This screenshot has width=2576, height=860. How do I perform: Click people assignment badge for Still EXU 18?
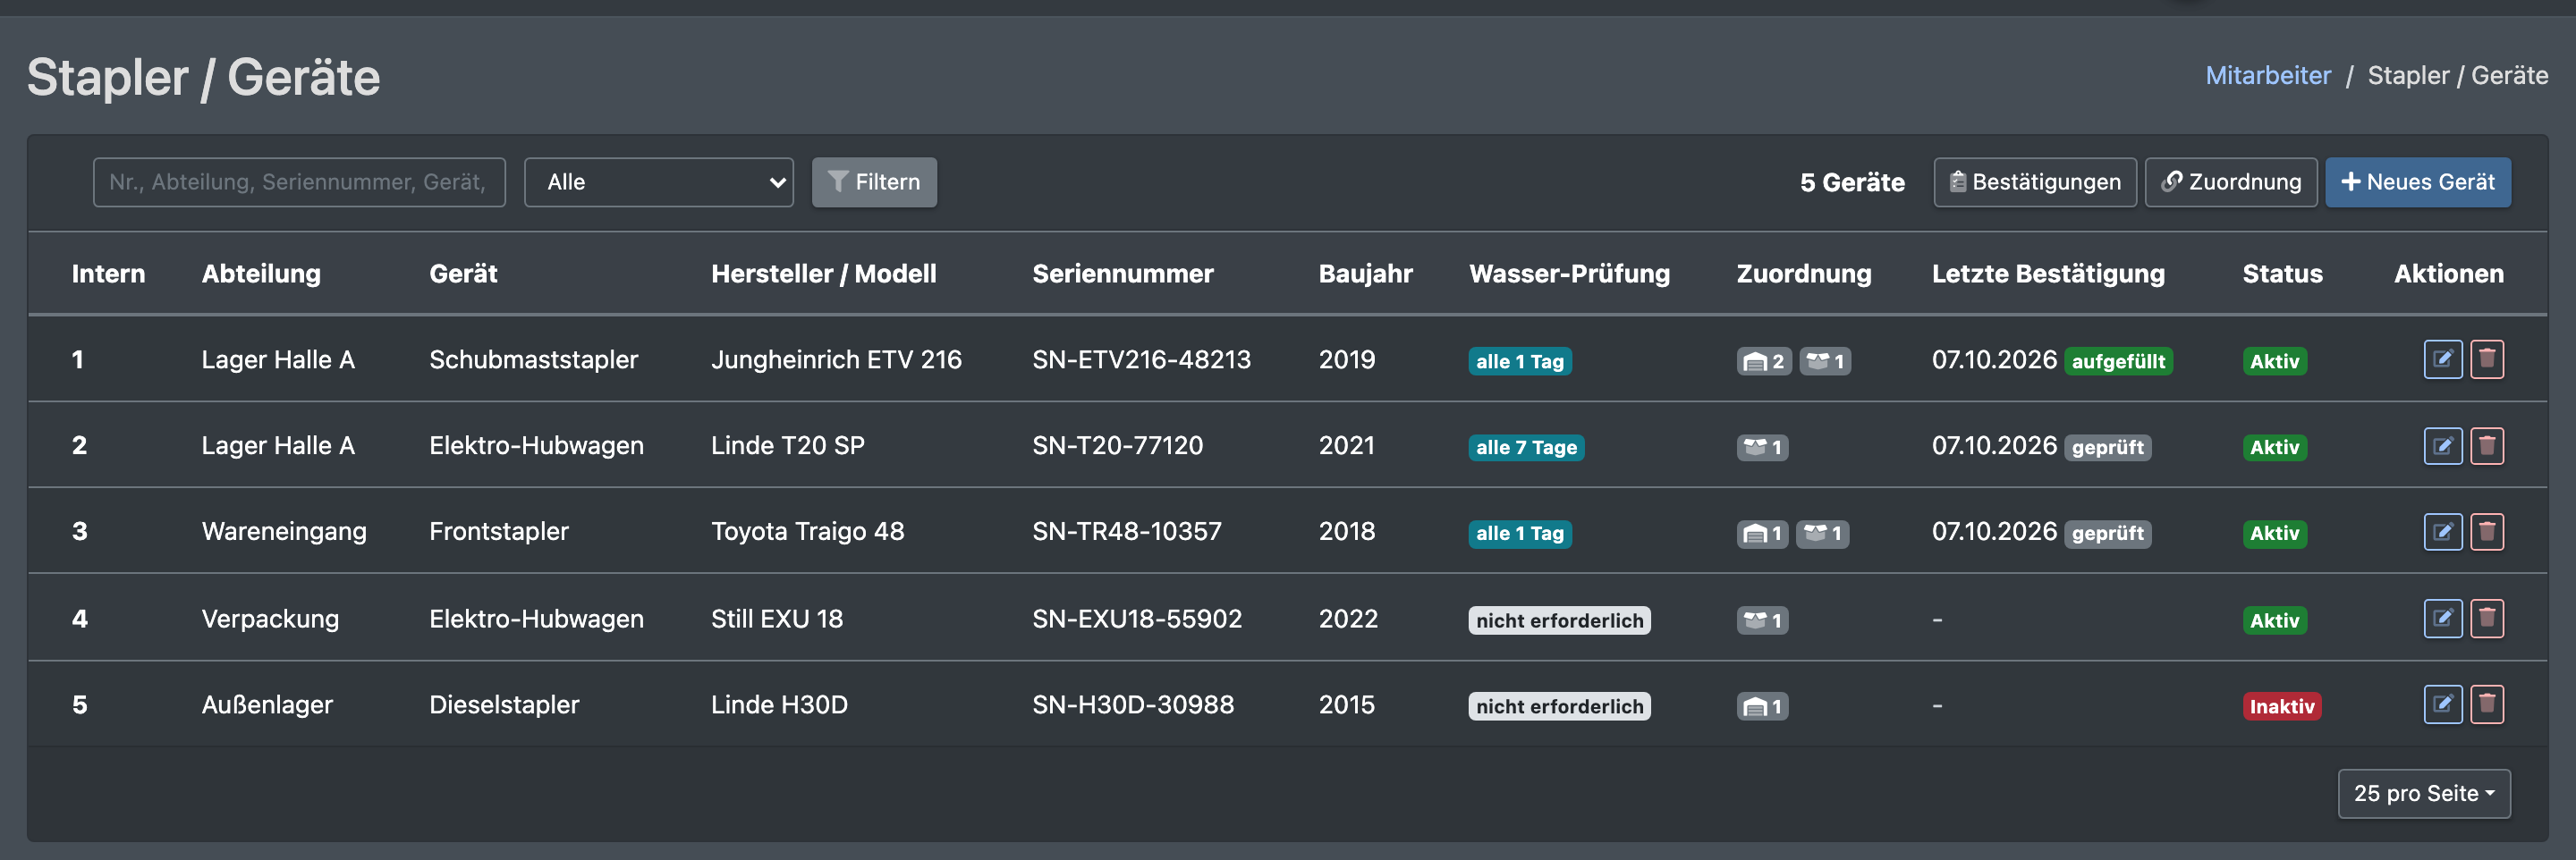[x=1762, y=620]
